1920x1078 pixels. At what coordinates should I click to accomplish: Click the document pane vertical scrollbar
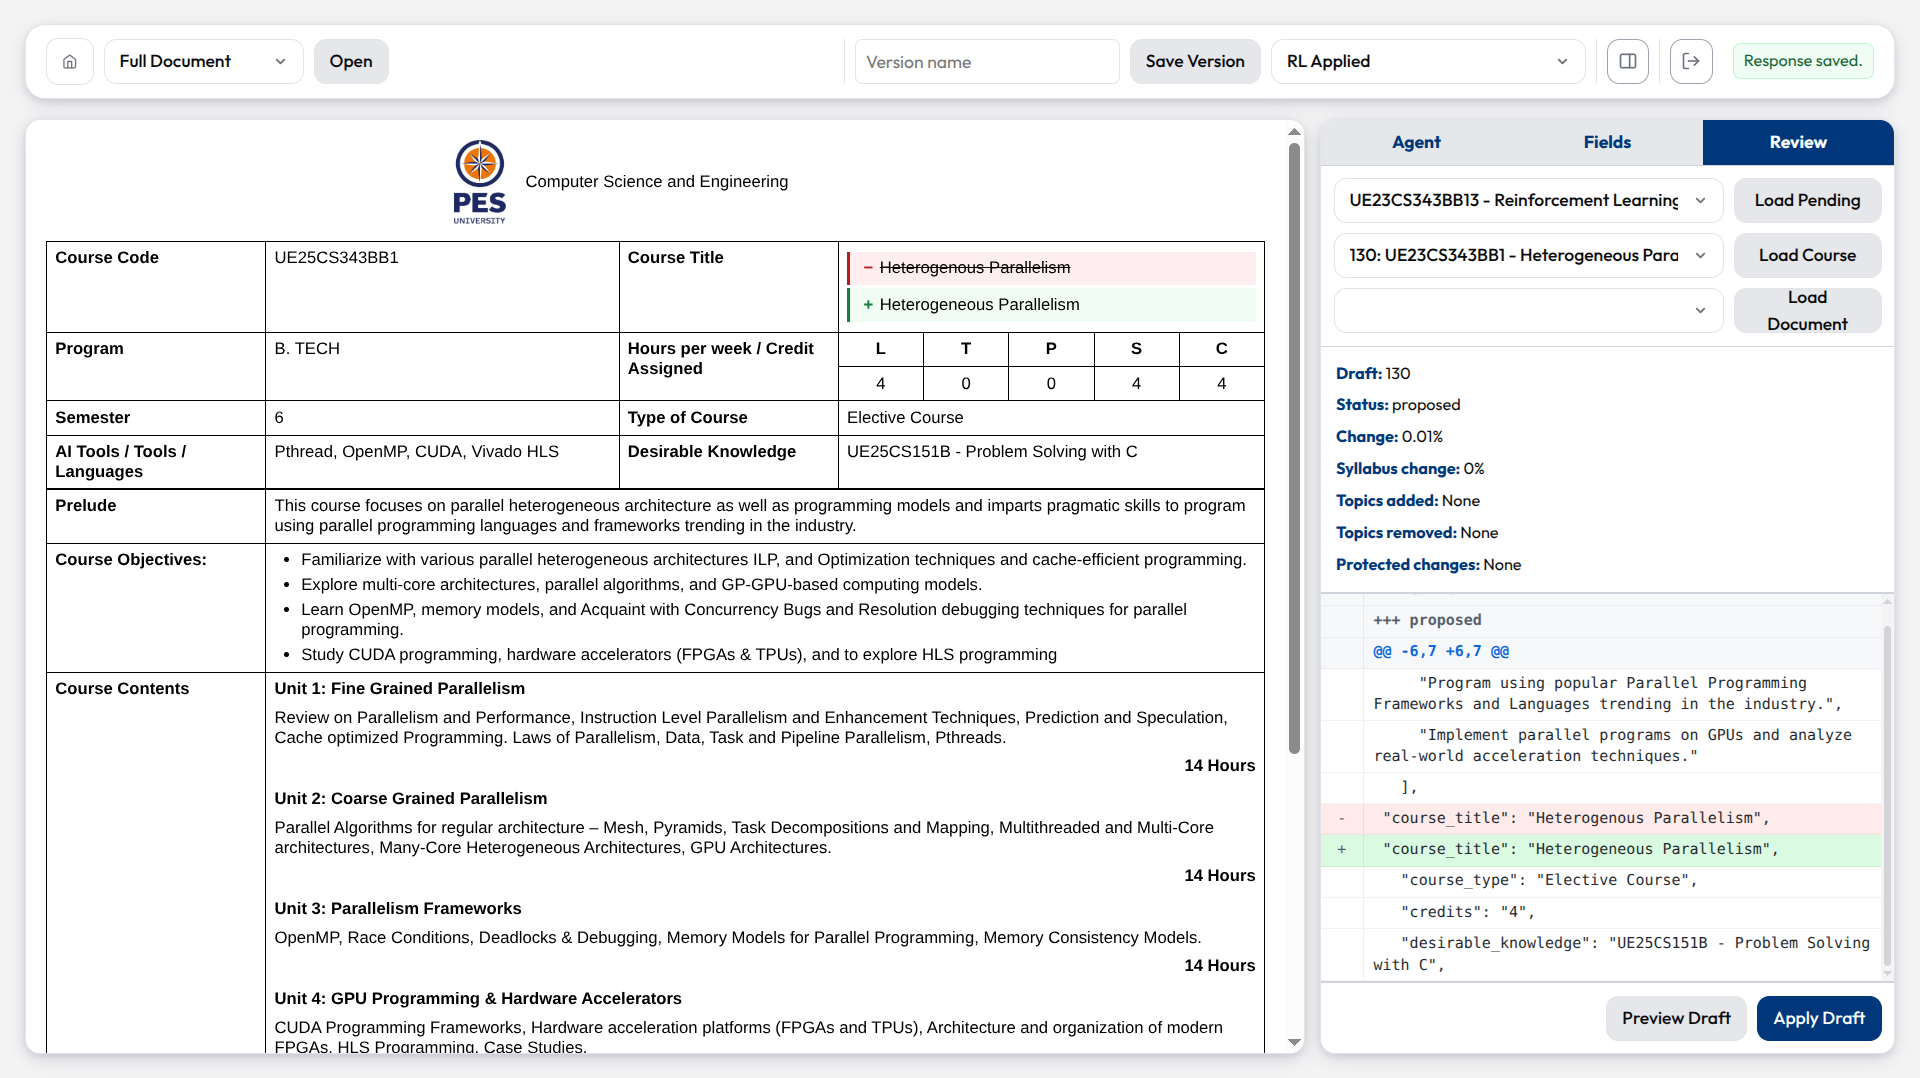coord(1294,450)
